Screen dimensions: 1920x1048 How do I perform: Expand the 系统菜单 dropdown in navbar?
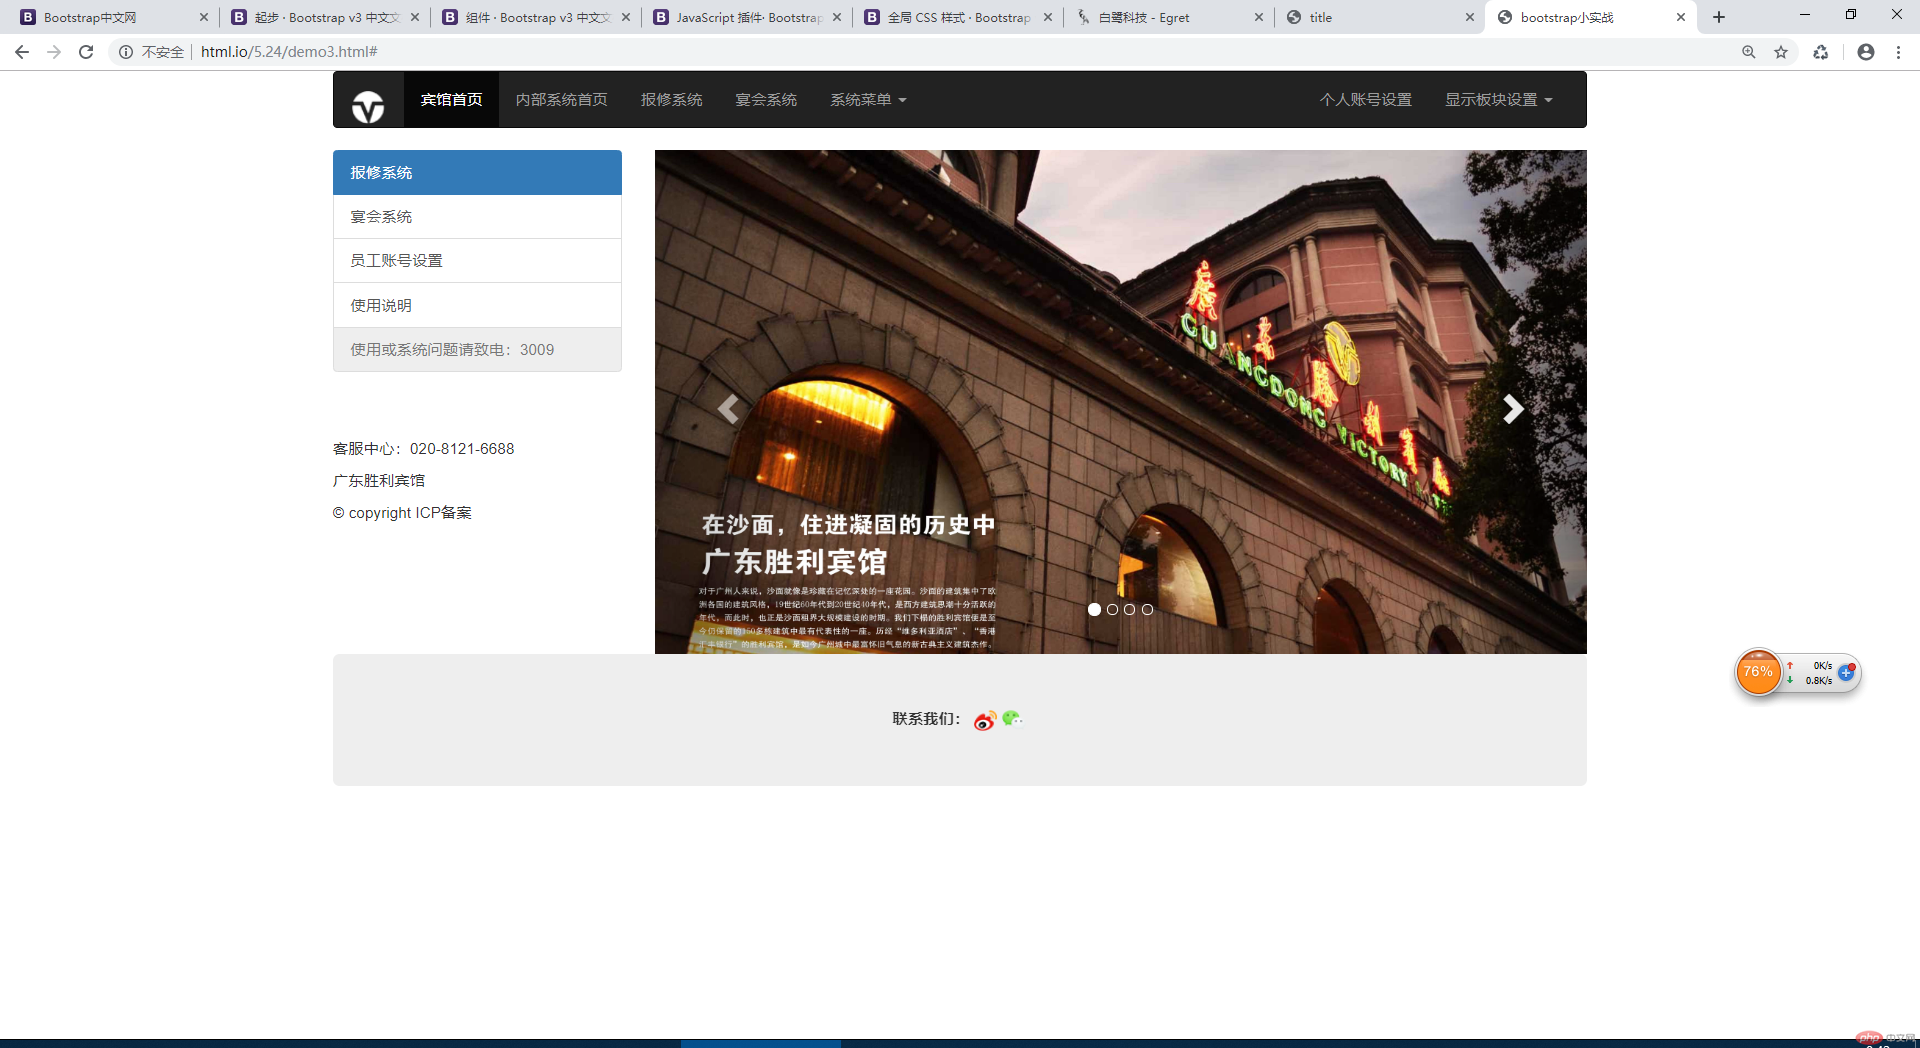point(868,99)
